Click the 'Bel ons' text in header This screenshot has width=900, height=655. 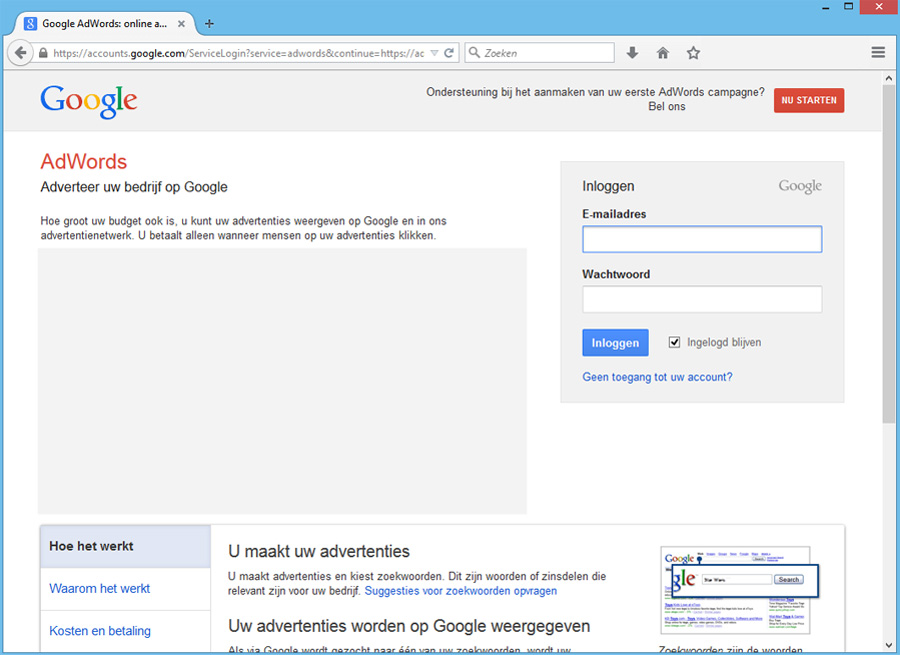click(x=667, y=107)
